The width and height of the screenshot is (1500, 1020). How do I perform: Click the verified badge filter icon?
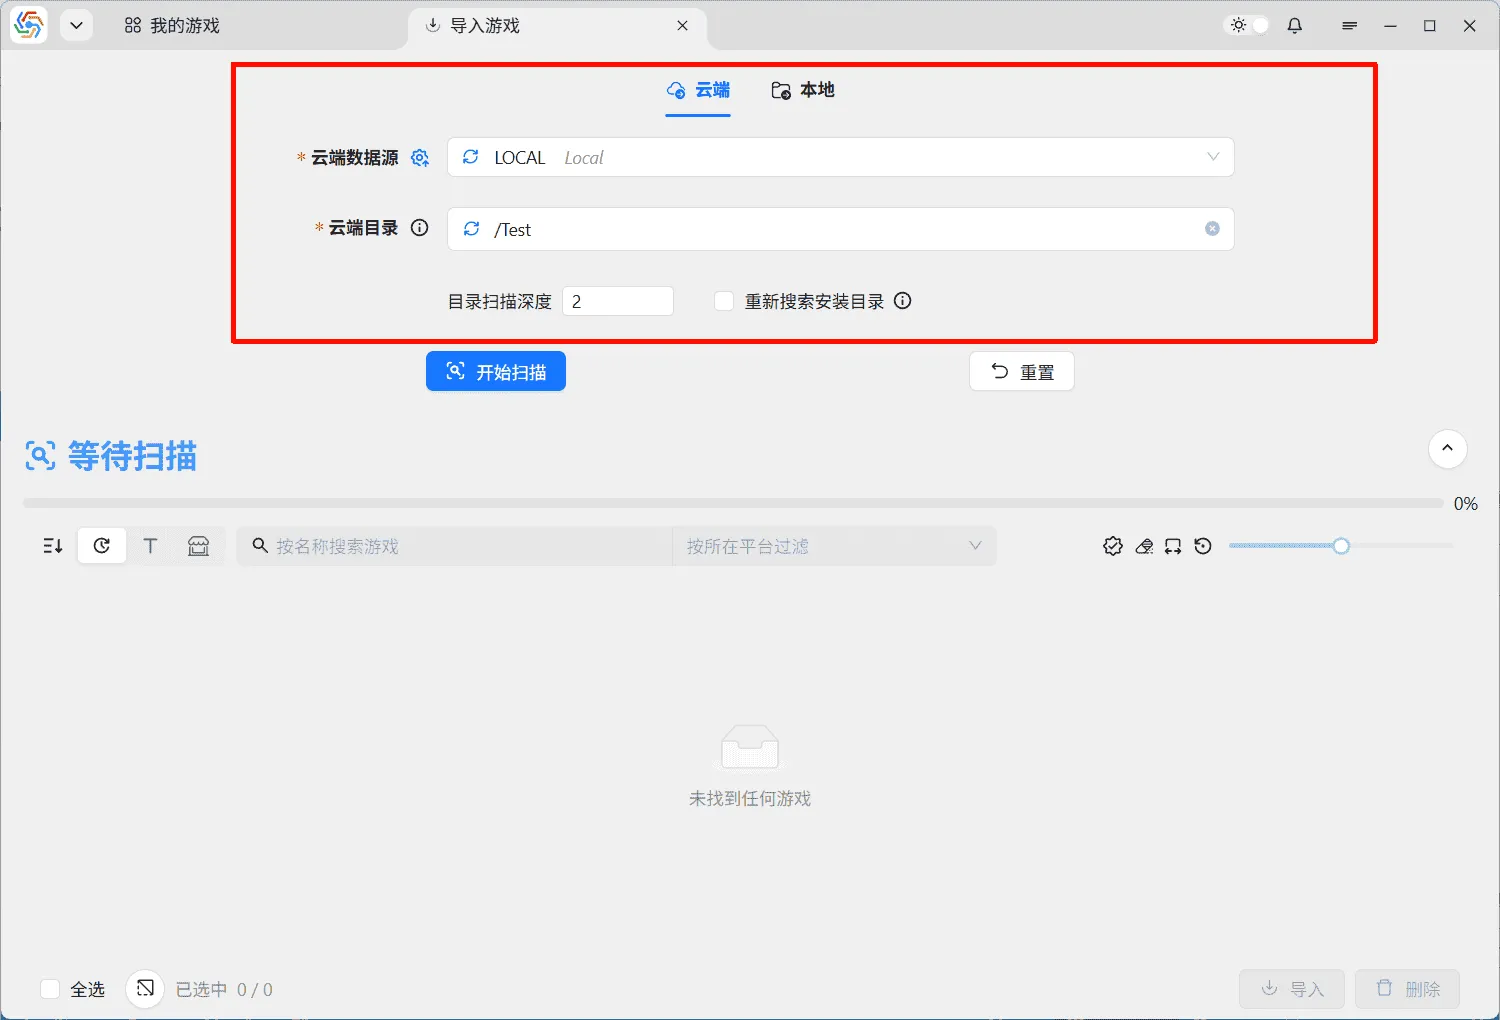pos(1113,546)
